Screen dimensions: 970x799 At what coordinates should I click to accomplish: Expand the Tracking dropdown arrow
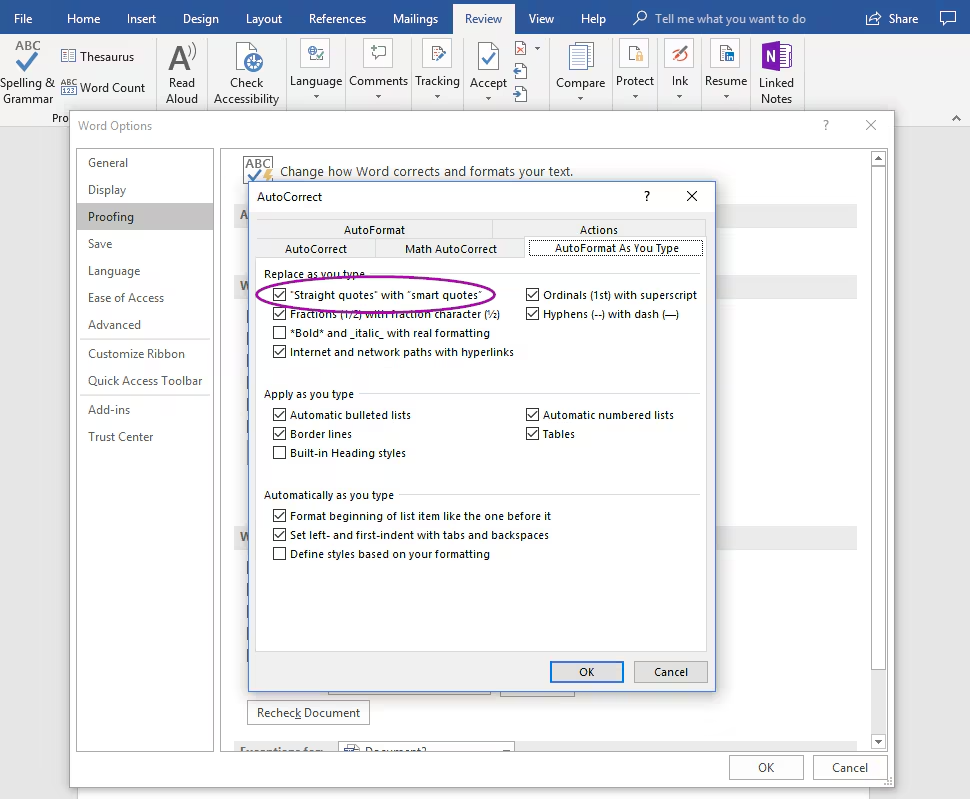click(x=437, y=96)
